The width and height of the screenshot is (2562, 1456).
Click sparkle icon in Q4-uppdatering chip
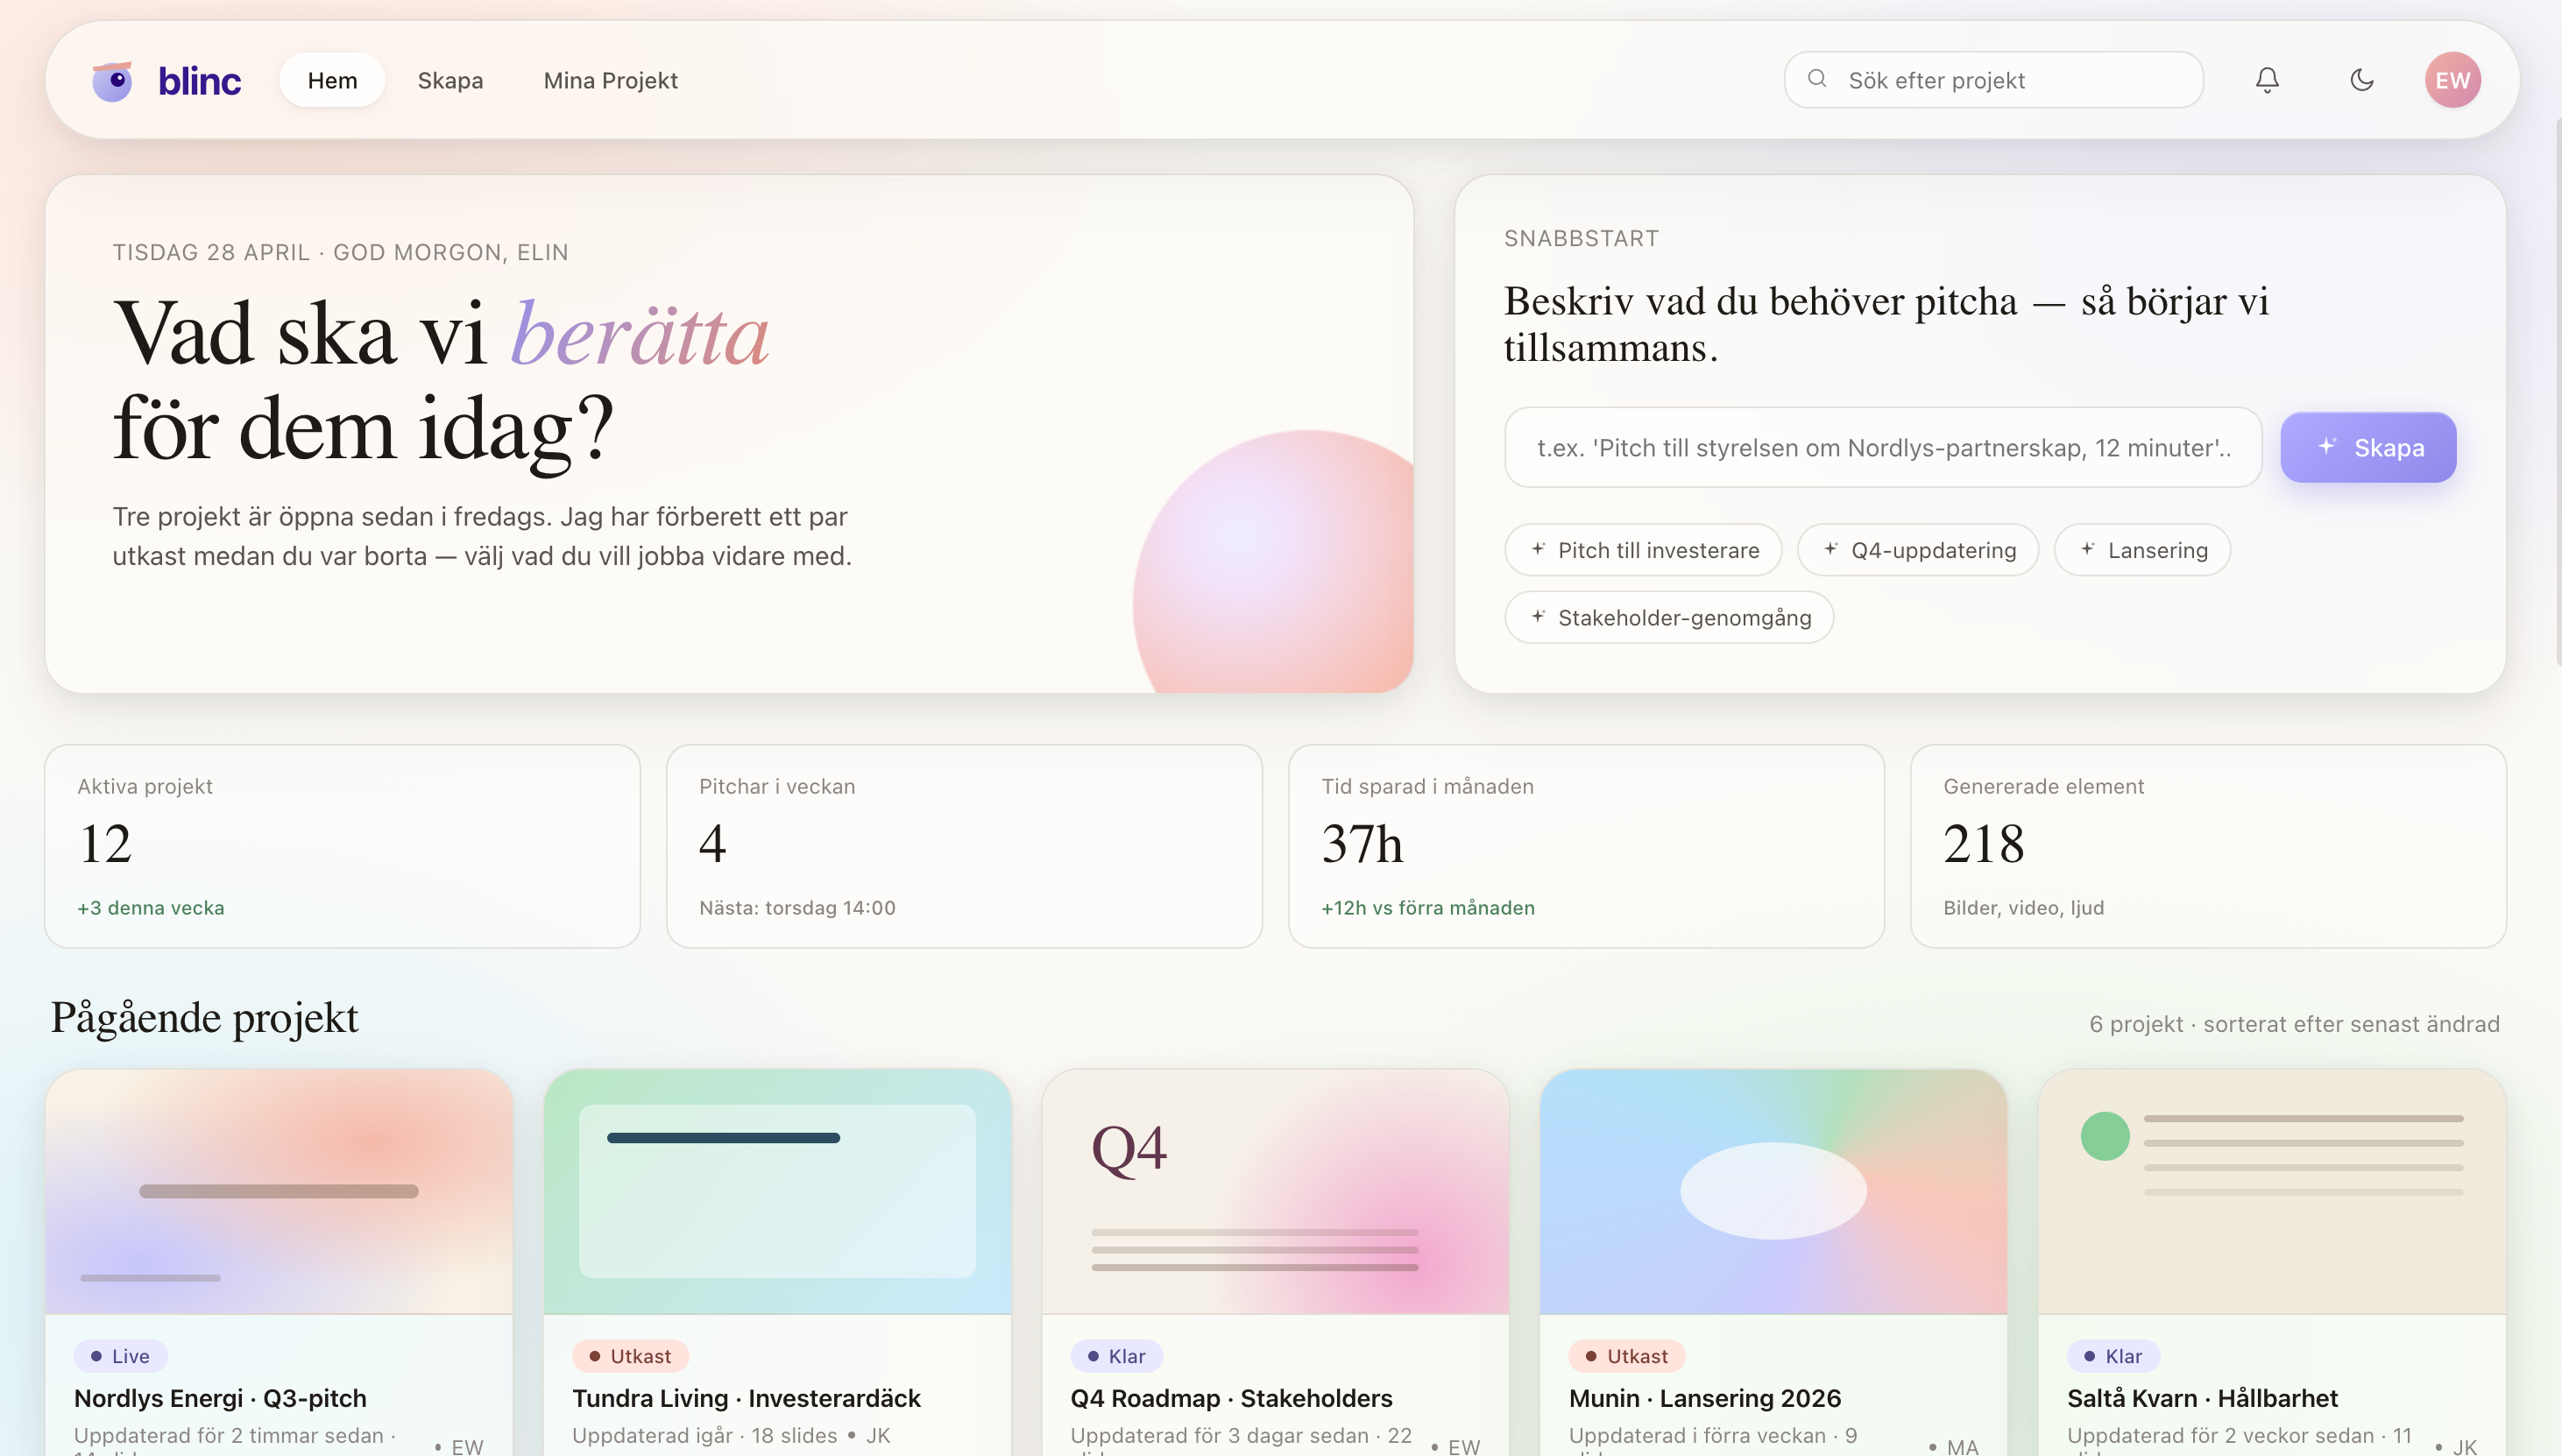point(1831,549)
